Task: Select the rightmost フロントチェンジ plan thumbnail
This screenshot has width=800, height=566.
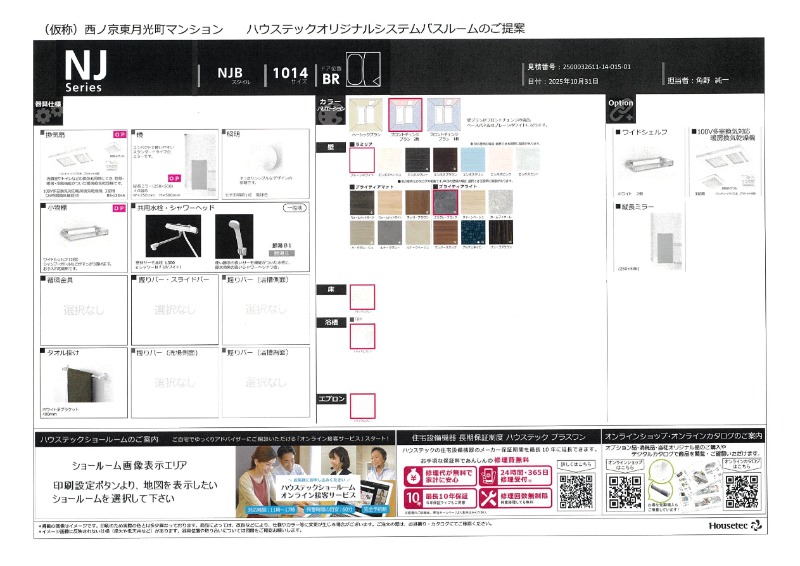Action: coord(443,115)
